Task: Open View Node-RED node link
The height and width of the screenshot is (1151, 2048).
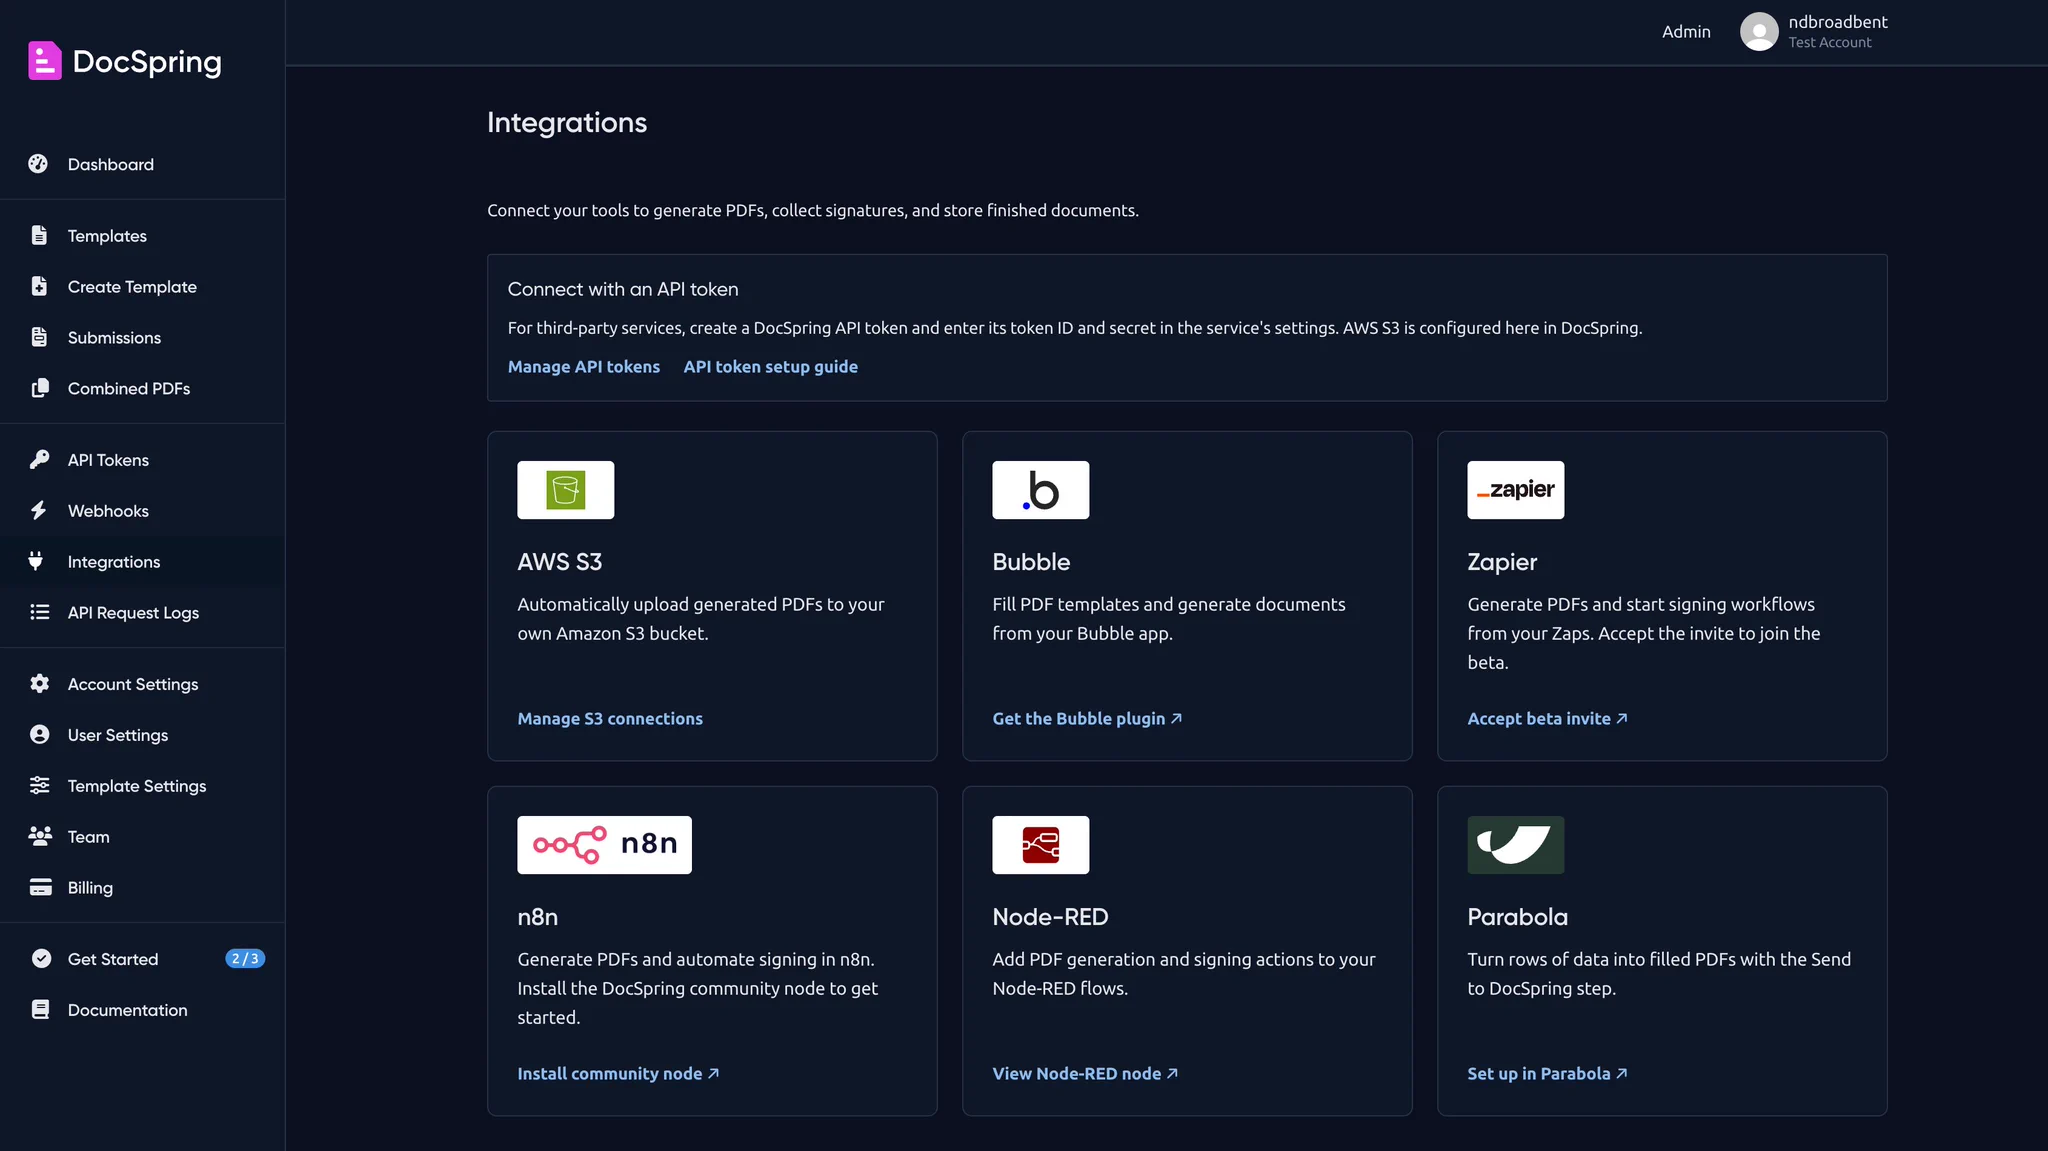Action: pyautogui.click(x=1085, y=1073)
